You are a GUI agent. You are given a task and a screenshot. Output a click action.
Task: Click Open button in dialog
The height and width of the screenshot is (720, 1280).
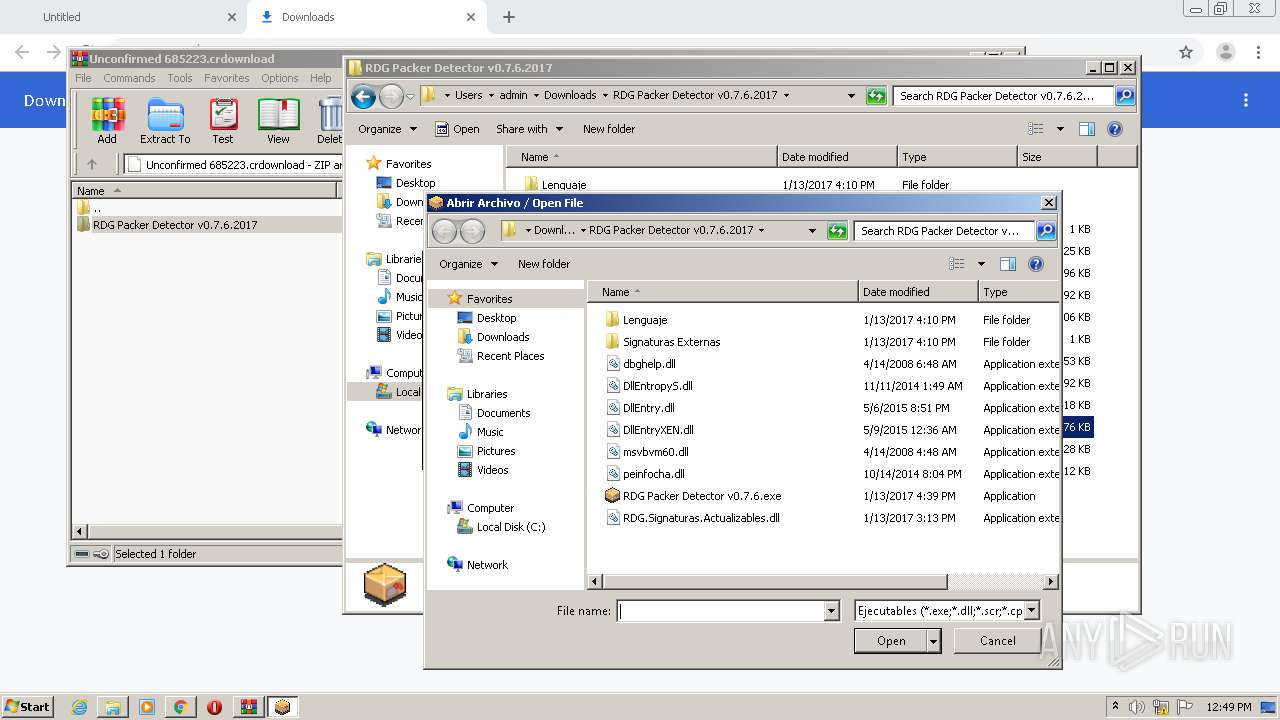(x=891, y=641)
